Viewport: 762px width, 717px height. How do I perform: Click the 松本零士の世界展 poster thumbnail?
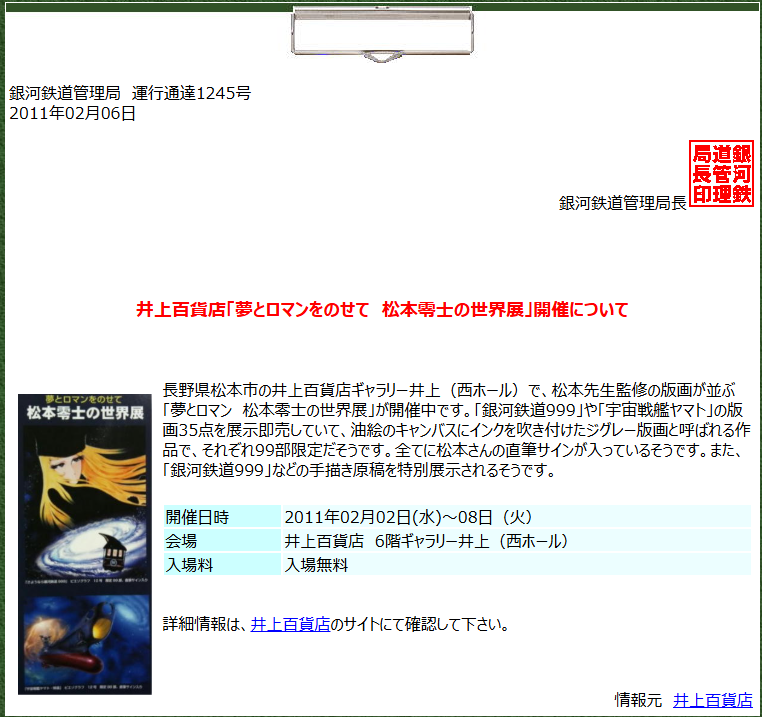pyautogui.click(x=85, y=544)
